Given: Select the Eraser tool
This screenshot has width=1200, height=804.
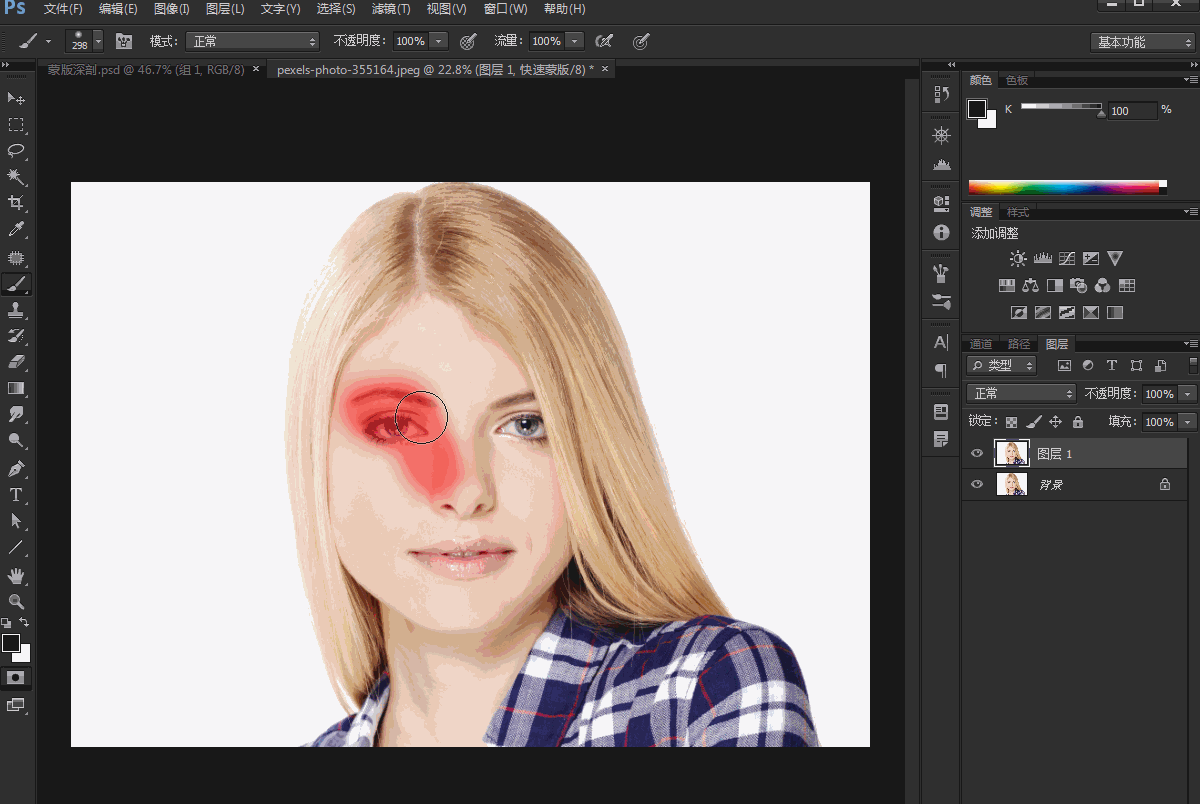Looking at the screenshot, I should (x=16, y=362).
